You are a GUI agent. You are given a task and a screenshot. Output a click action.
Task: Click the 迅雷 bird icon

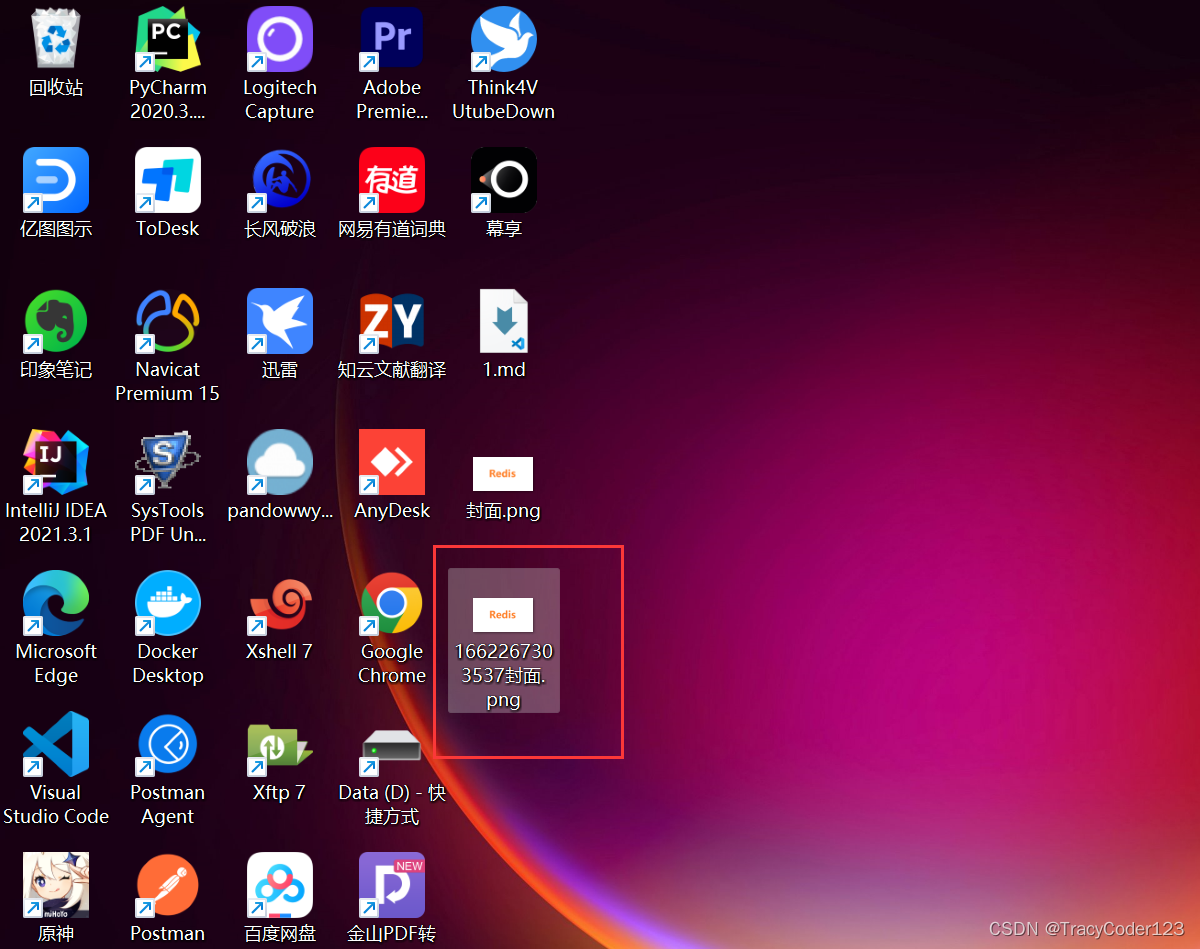coord(280,322)
